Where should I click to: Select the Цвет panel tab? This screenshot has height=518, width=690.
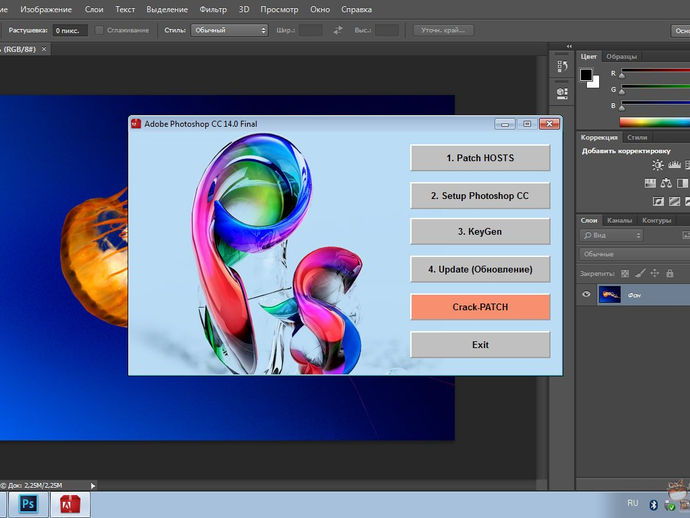pyautogui.click(x=588, y=56)
